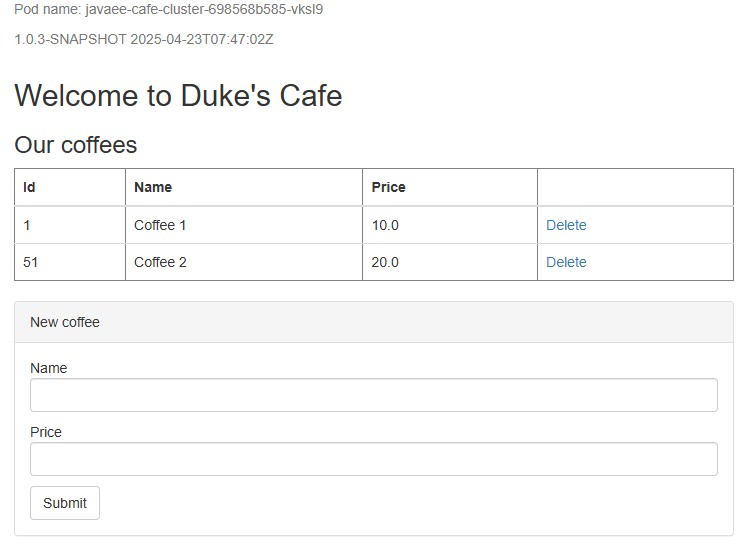The height and width of the screenshot is (550, 750).
Task: Click the 20.0 price cell
Action: click(385, 262)
